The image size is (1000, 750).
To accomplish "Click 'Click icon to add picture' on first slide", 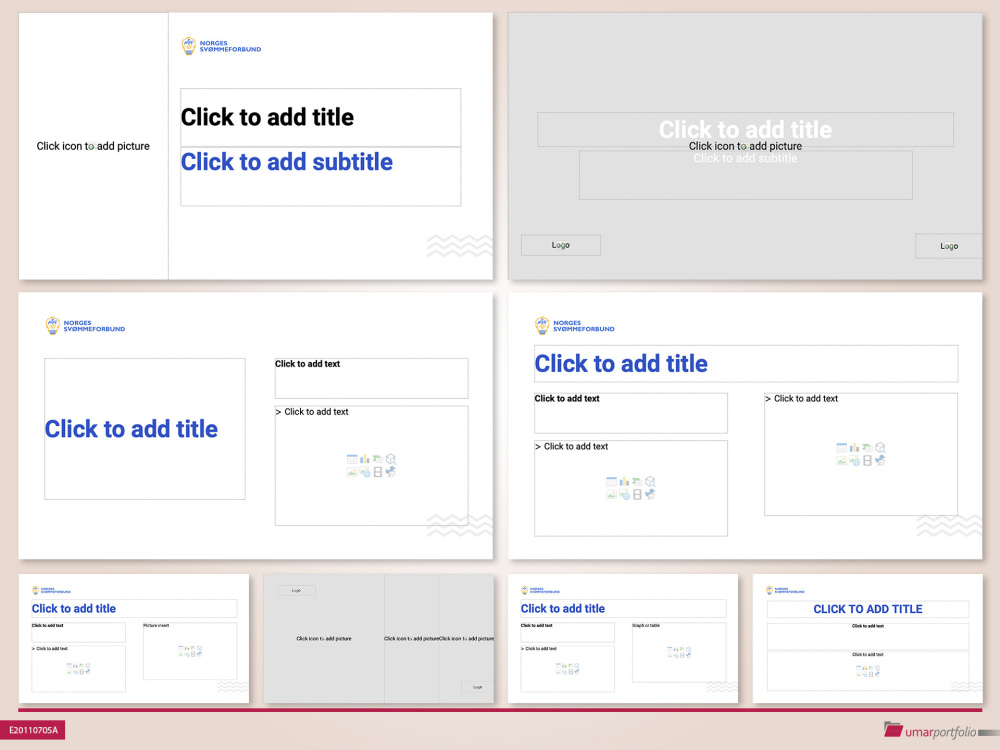I will pyautogui.click(x=93, y=146).
